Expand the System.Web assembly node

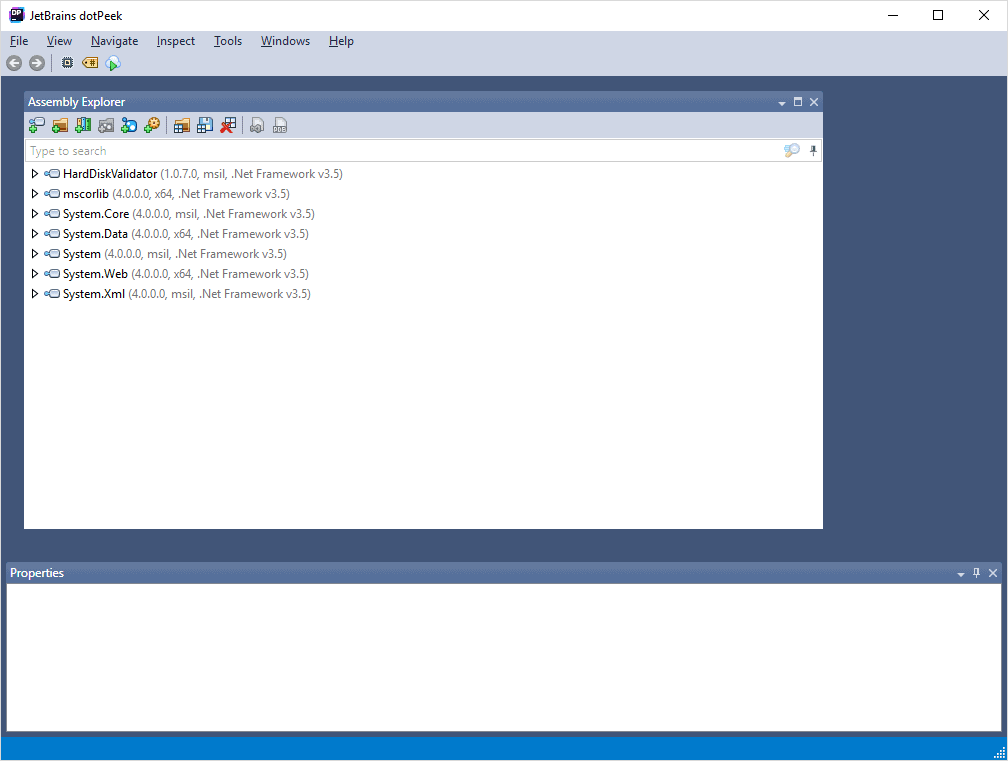point(34,273)
